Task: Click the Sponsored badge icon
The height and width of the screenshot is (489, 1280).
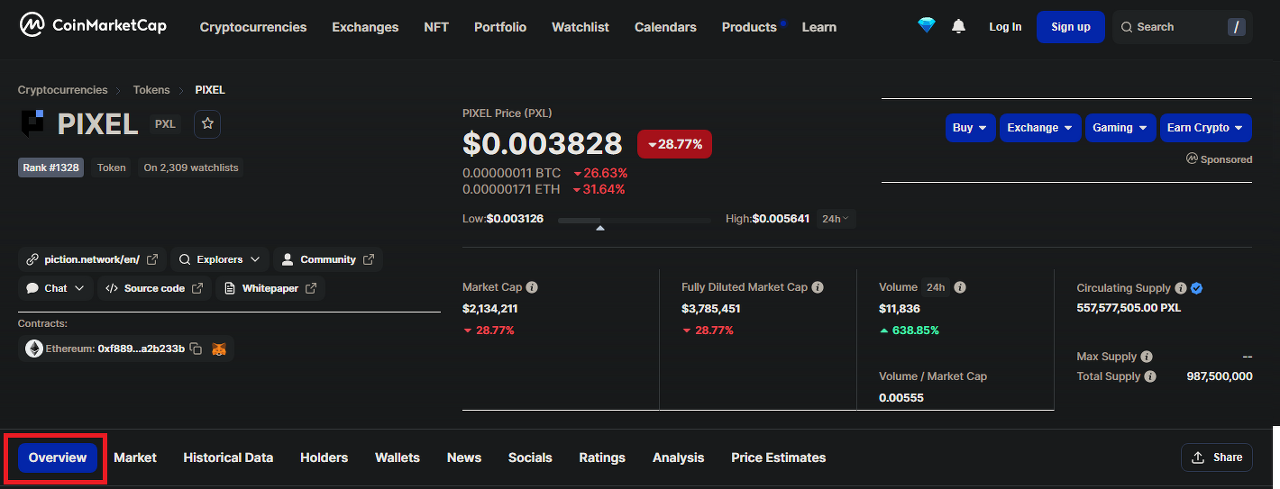Action: point(1192,159)
